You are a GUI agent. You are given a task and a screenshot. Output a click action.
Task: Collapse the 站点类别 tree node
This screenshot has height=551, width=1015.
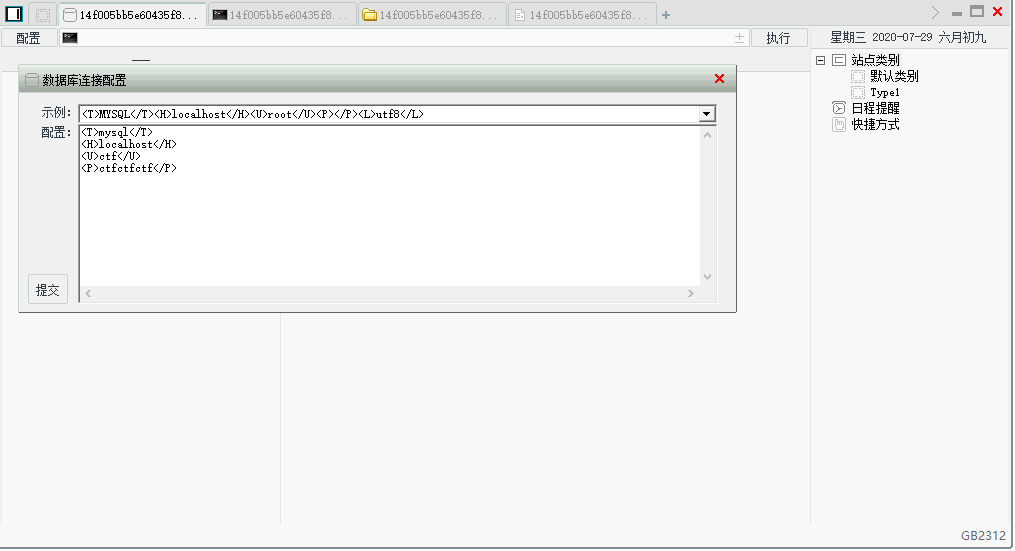tap(820, 60)
